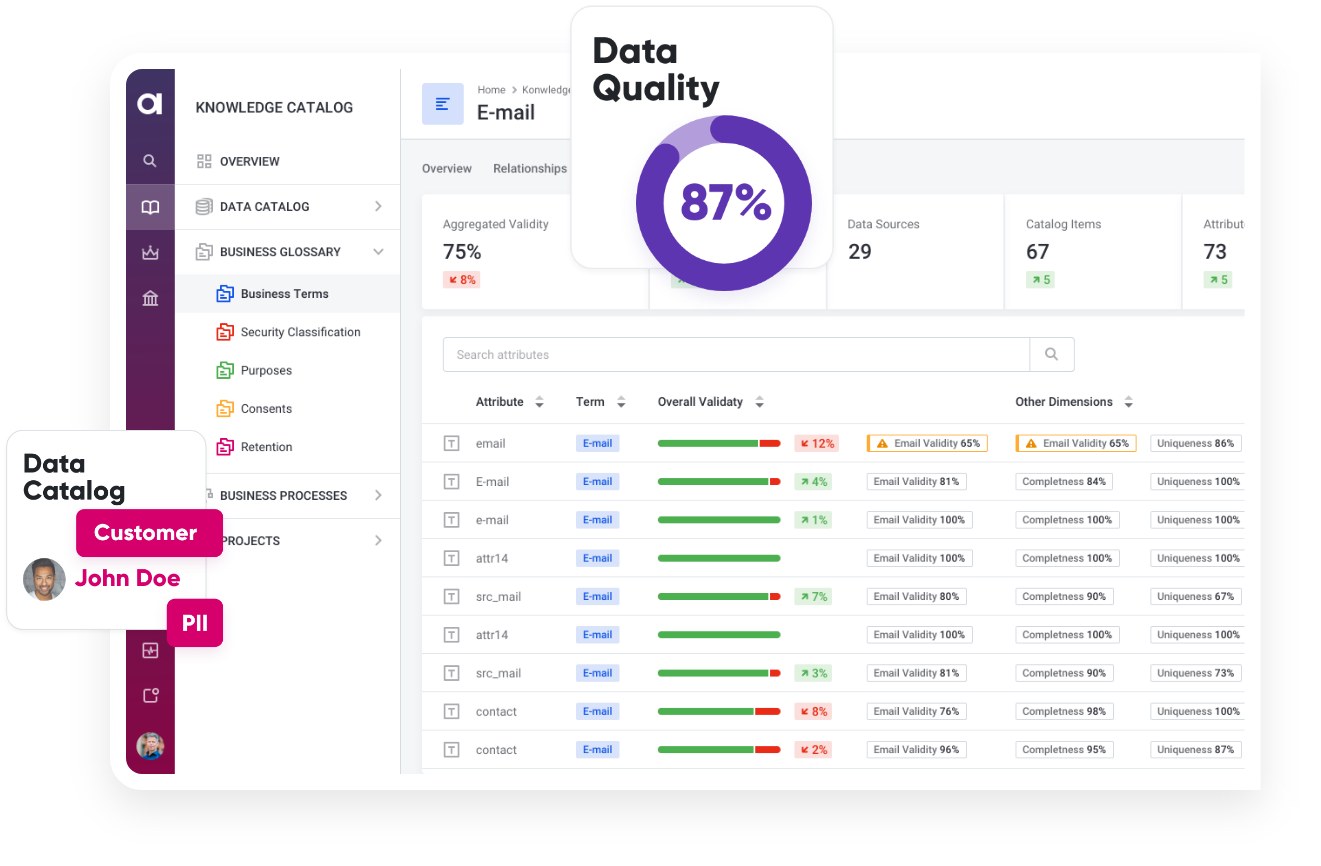Sort by Overall Validaty column arrows
Screen dimensions: 1321x866
click(x=759, y=402)
